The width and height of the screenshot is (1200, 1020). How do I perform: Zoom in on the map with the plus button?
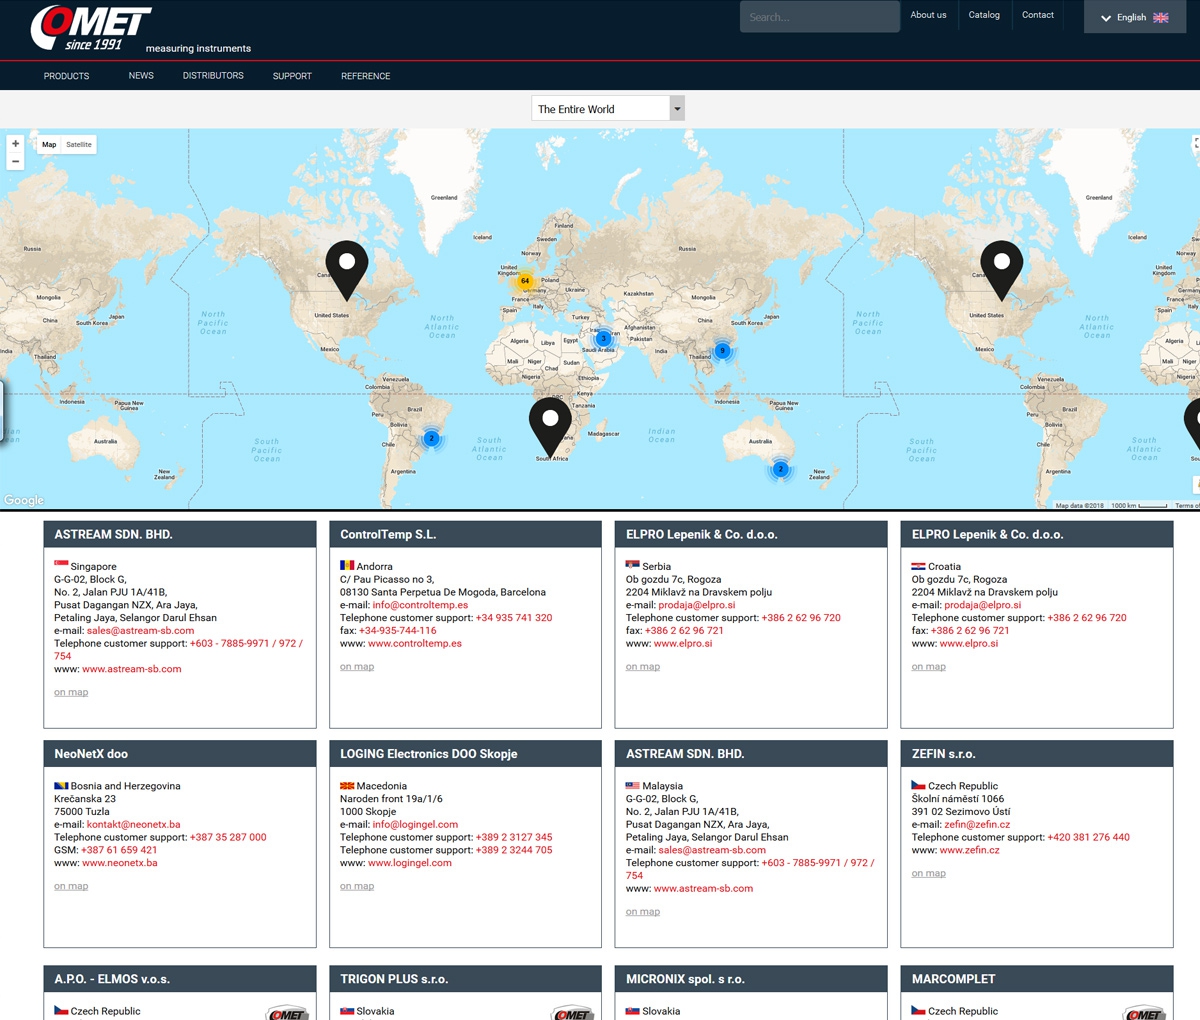click(15, 144)
